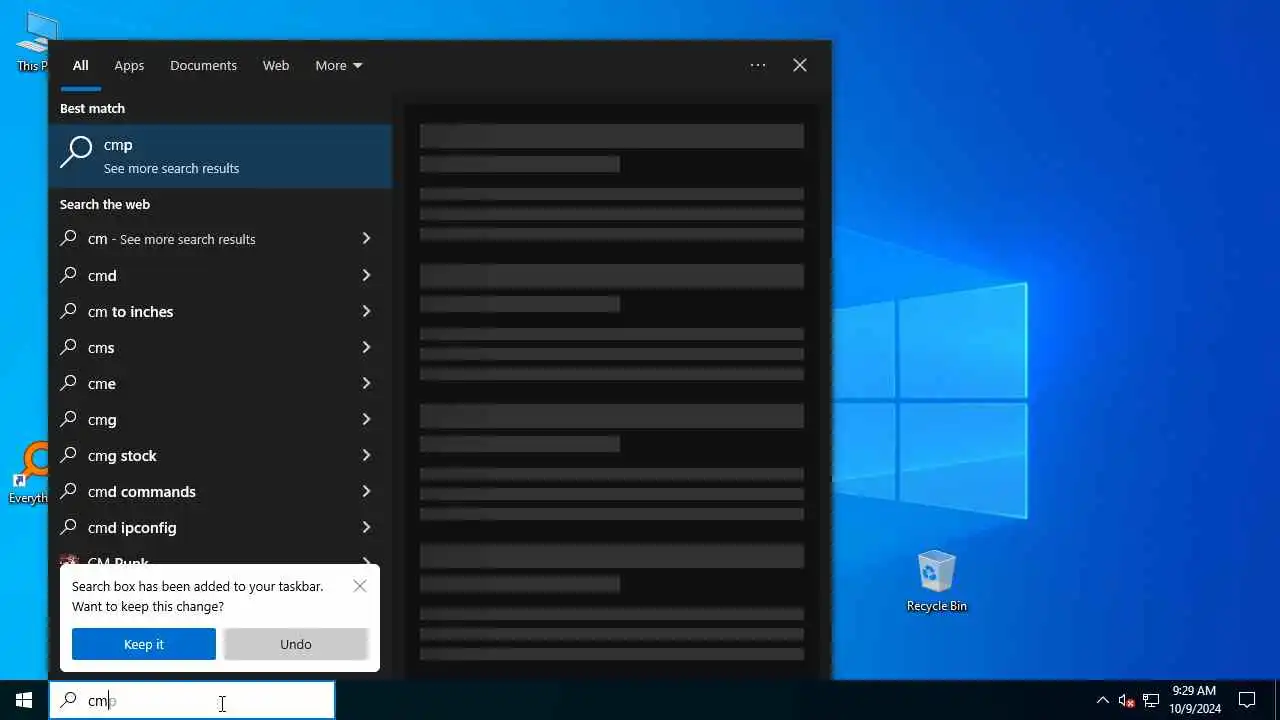
Task: Expand the arrow beside 'cmg stock'
Action: [x=366, y=455]
